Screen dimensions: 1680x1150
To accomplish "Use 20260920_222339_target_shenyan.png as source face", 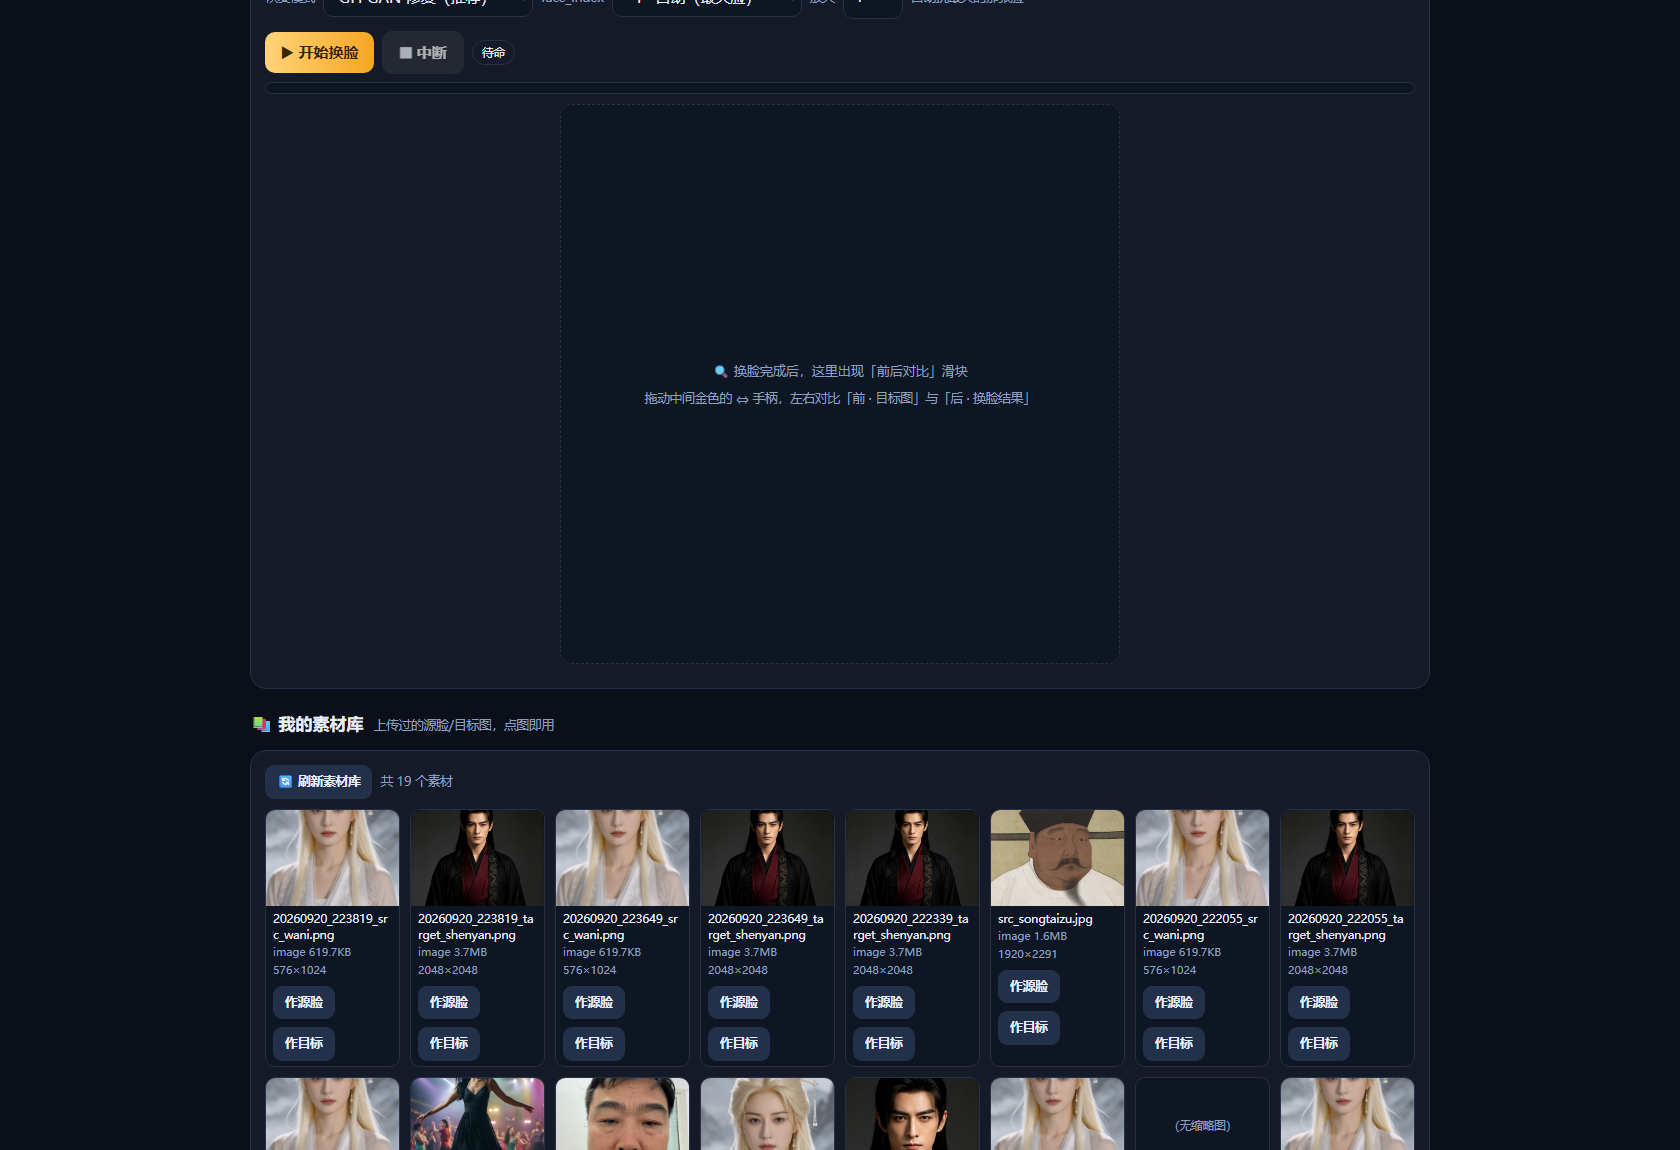I will (884, 1003).
